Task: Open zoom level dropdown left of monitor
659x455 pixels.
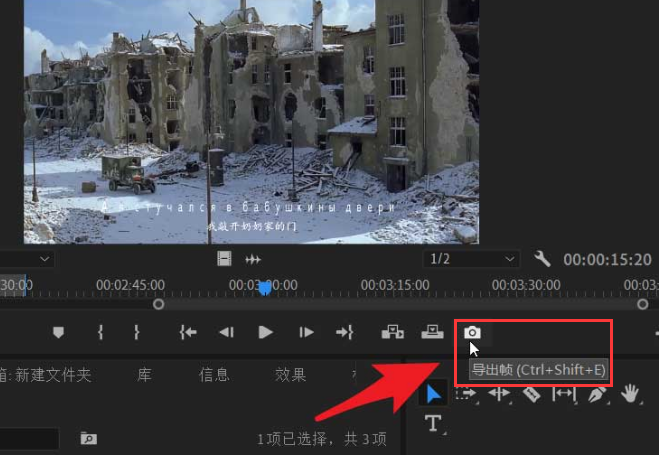Action: [x=25, y=259]
